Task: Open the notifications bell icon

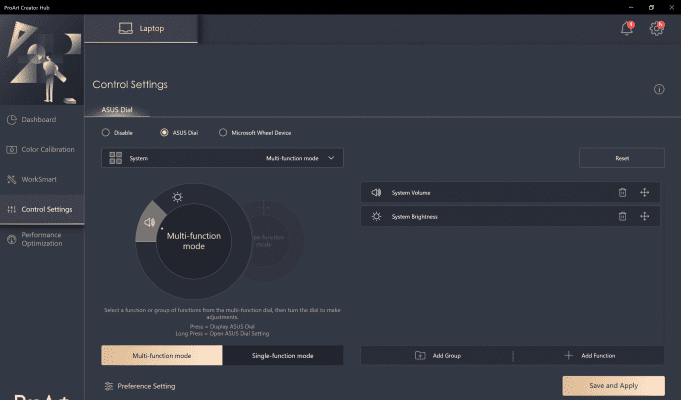Action: point(627,29)
